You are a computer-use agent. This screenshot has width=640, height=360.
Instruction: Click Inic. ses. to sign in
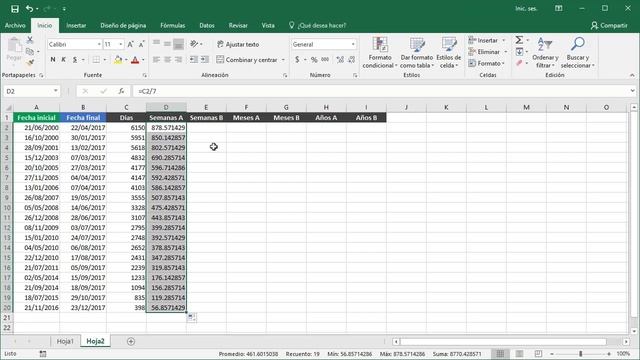point(526,9)
